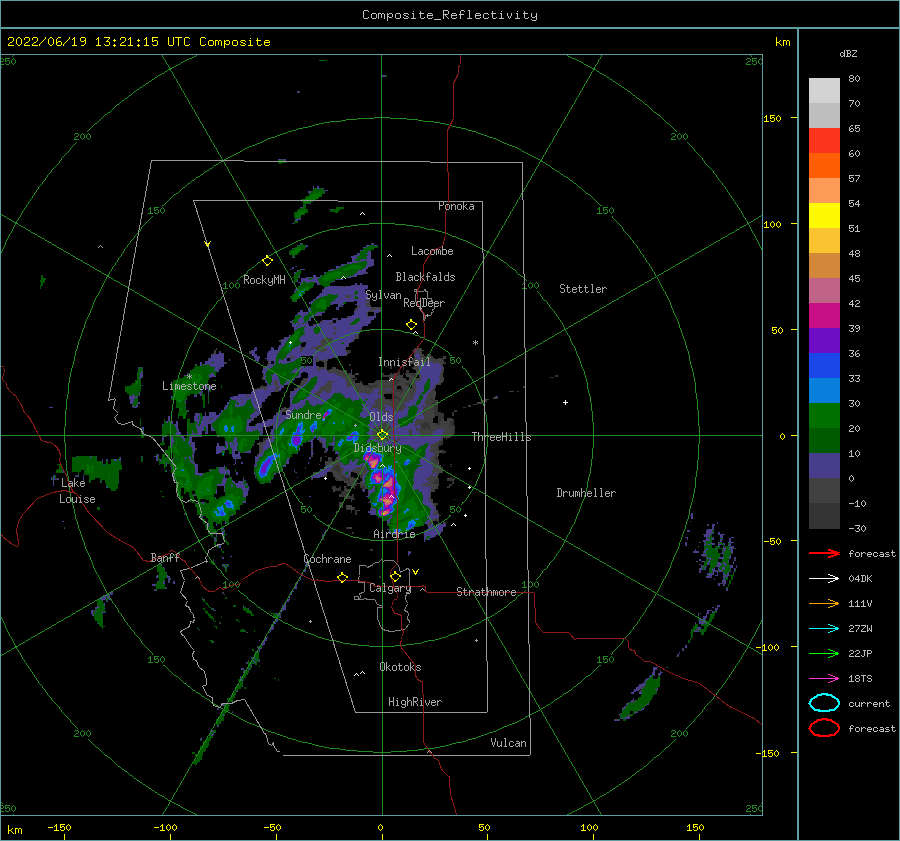Click the ThreeHills town label
900x841 pixels.
[x=502, y=437]
